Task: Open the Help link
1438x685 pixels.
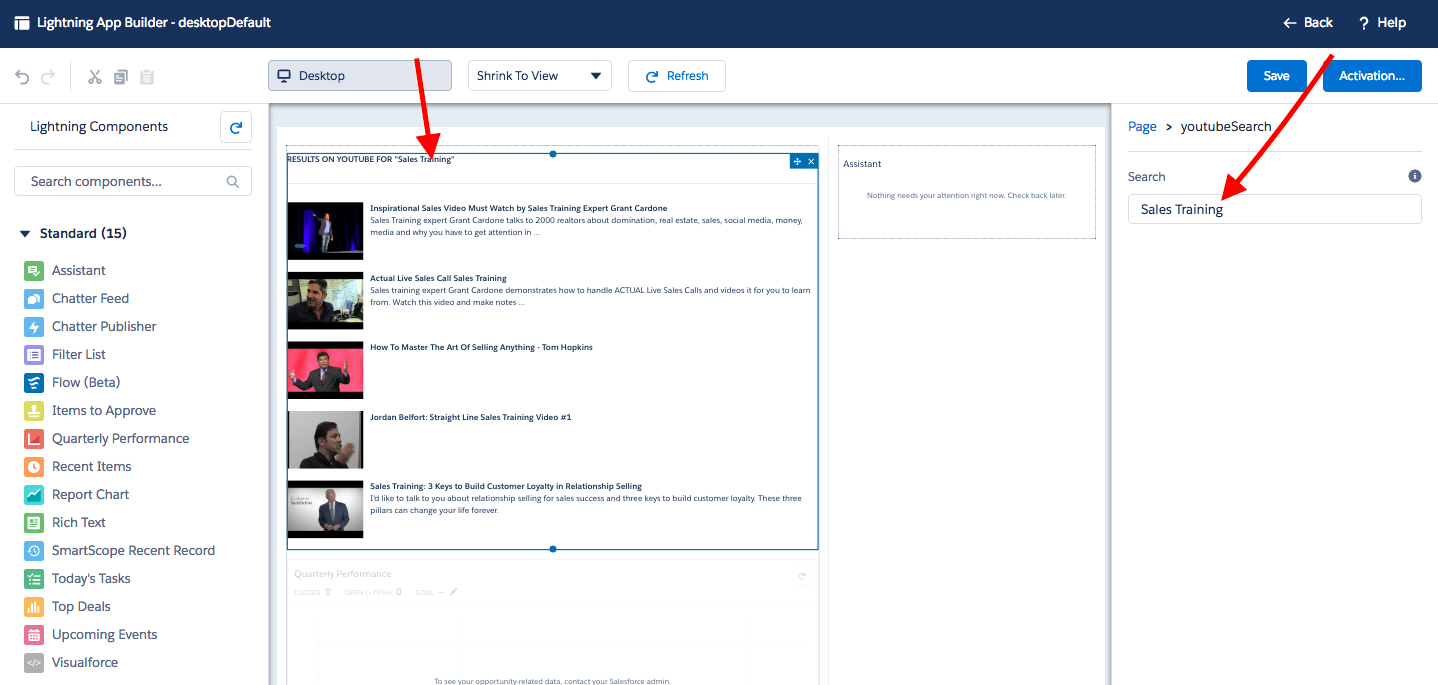Action: click(x=1382, y=22)
